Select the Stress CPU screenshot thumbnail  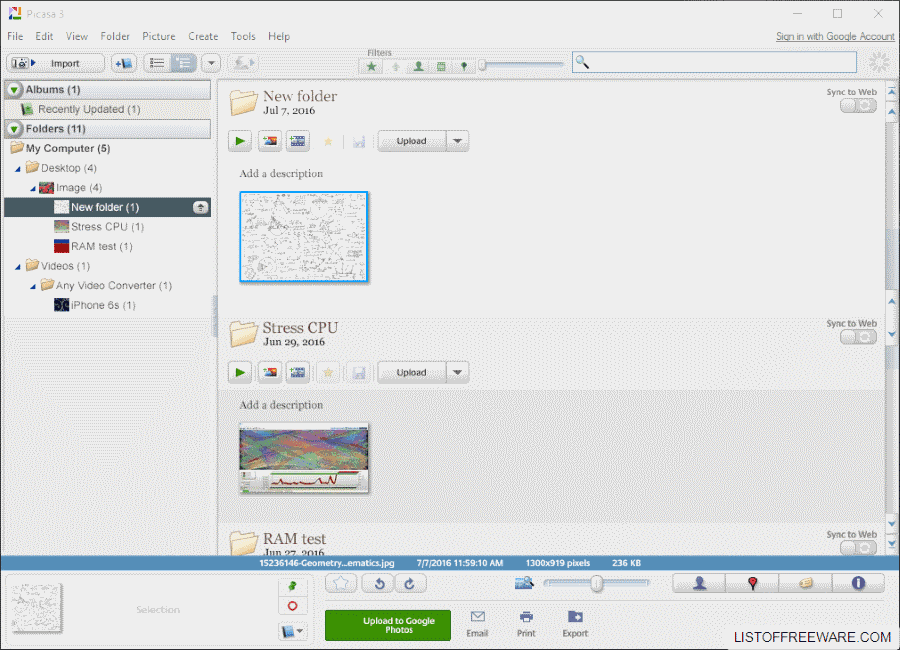tap(304, 458)
